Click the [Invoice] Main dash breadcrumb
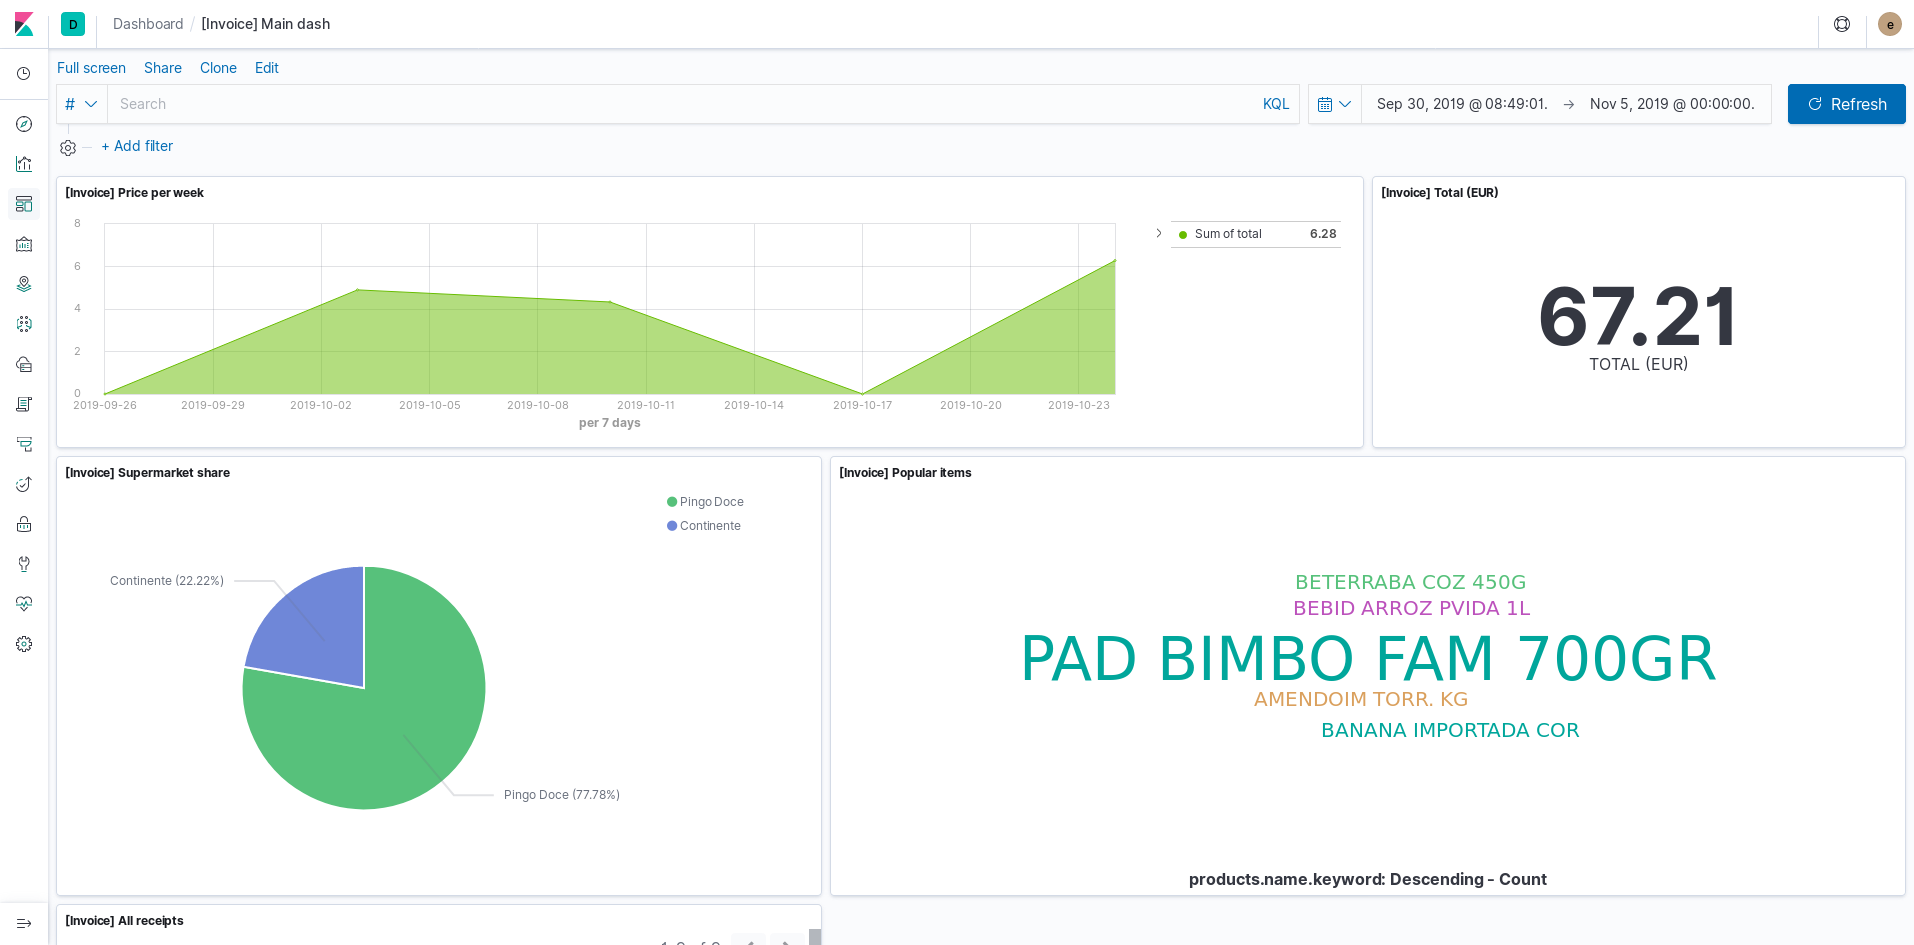 coord(266,24)
